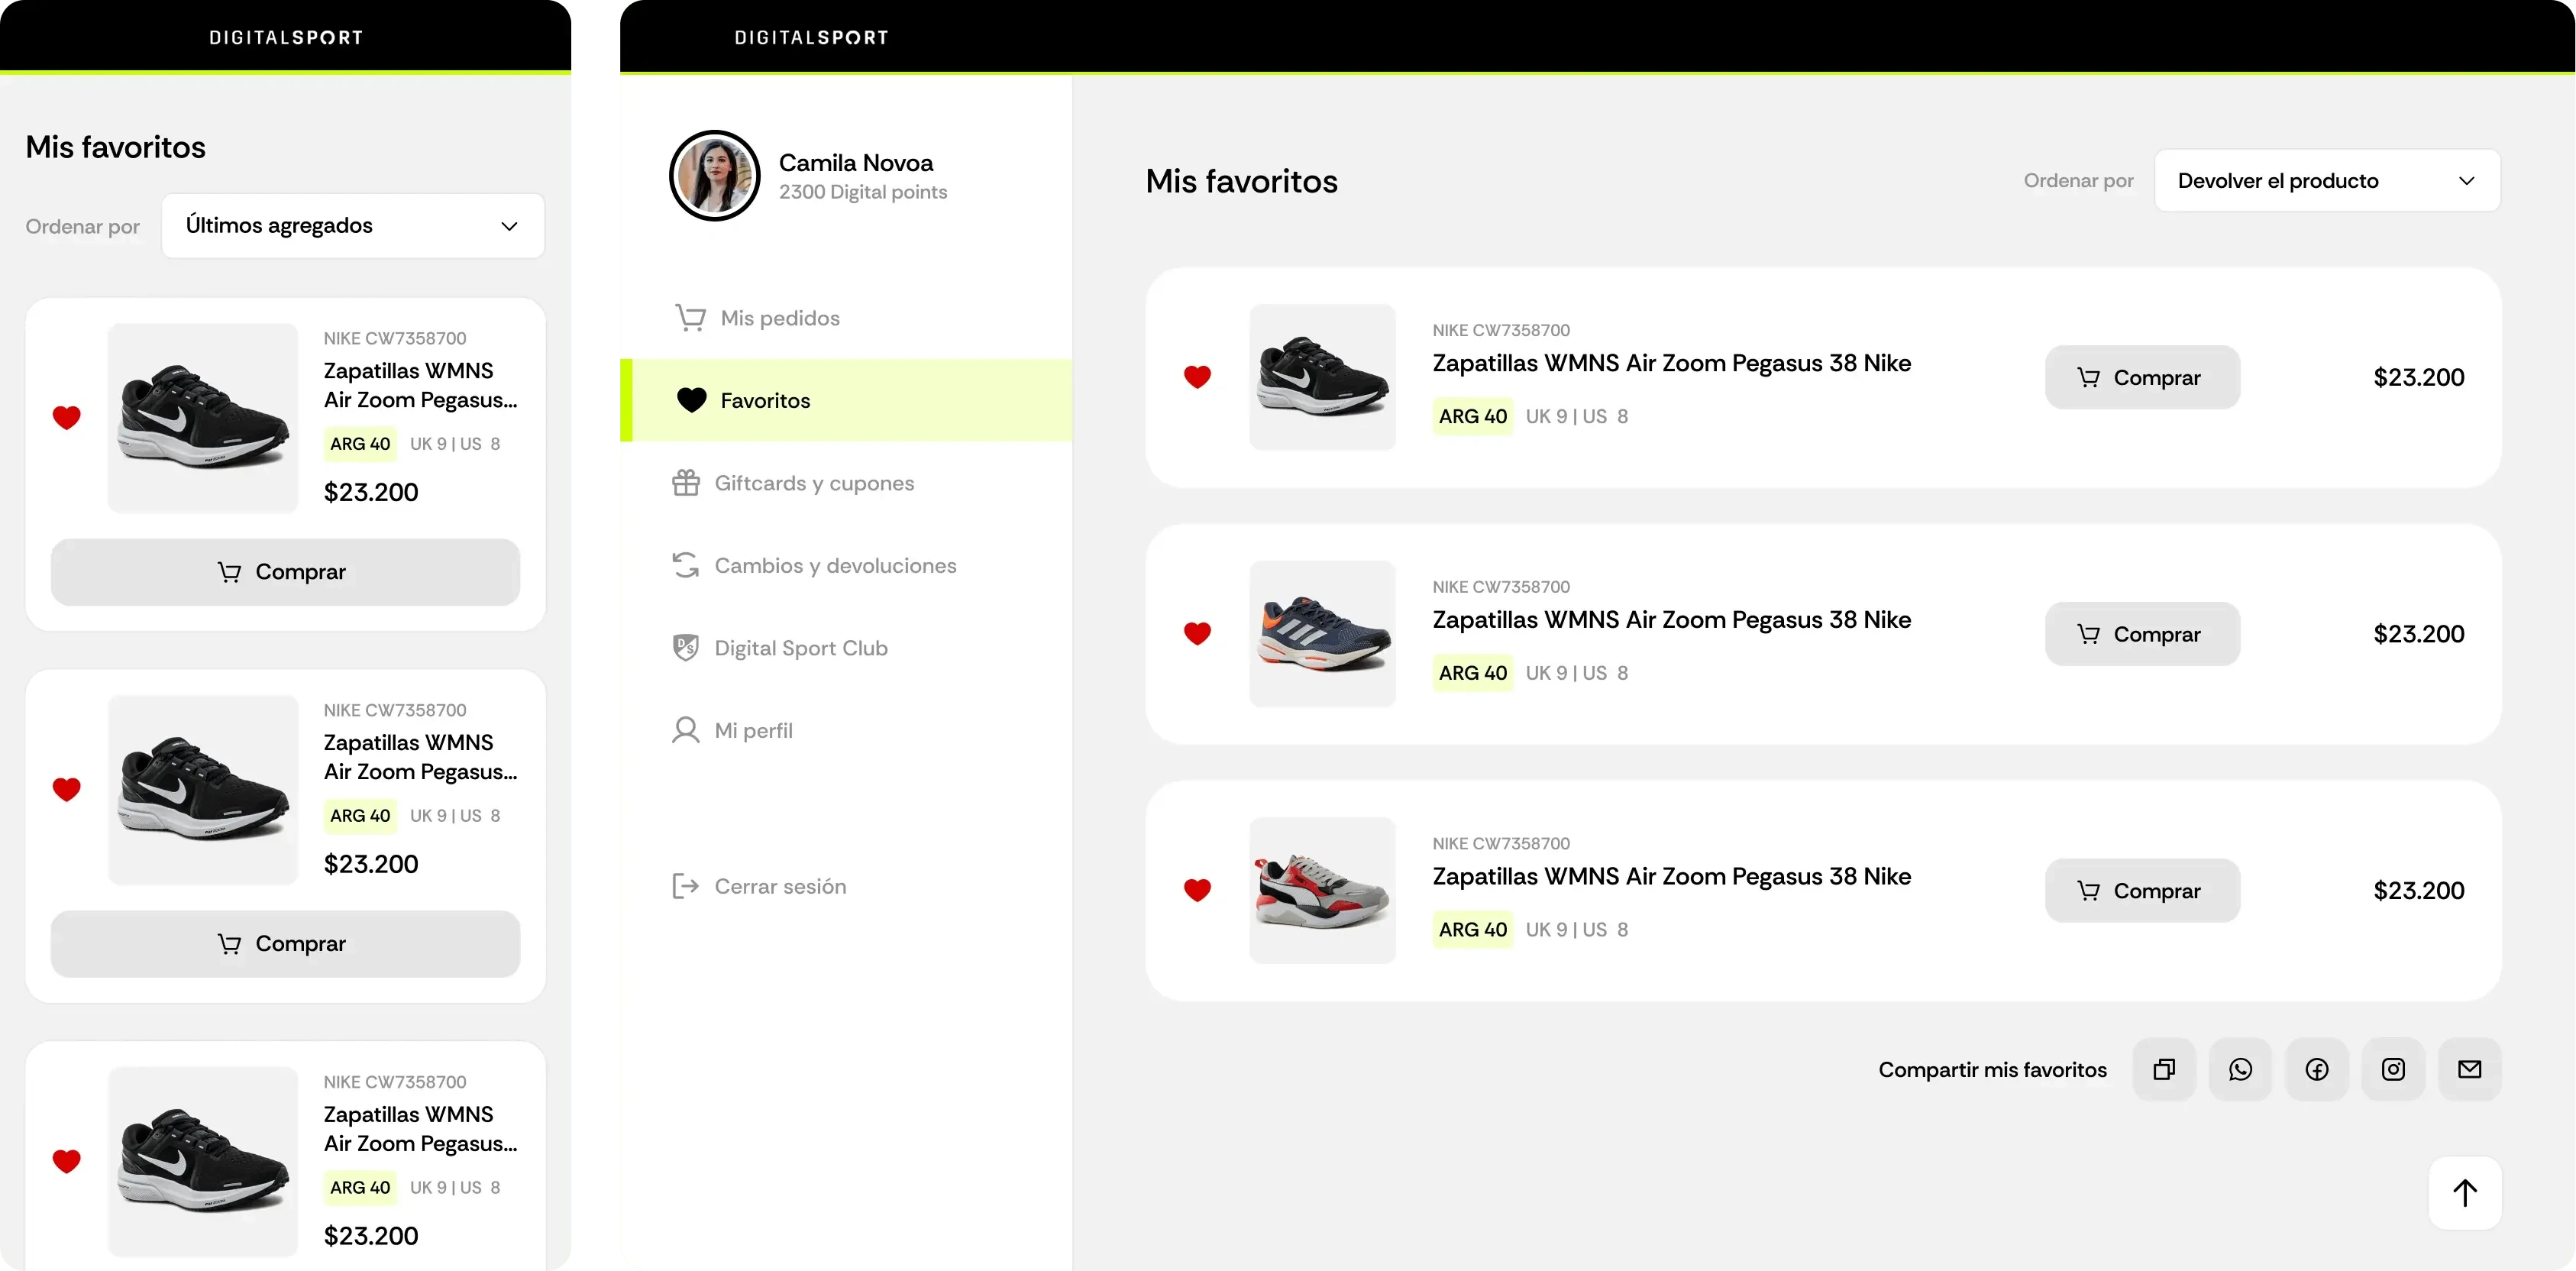Open the red and grey Puma shoe thumbnail
The image size is (2576, 1271).
click(x=1322, y=890)
